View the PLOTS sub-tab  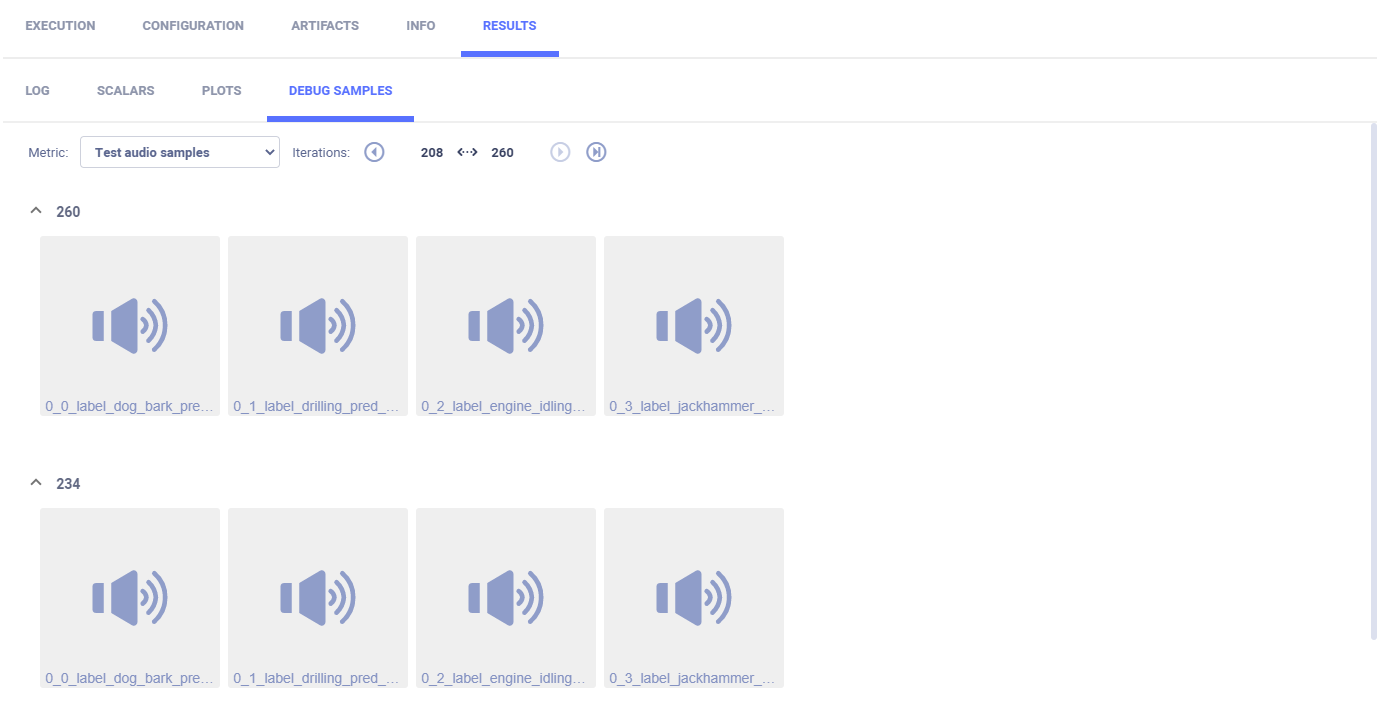222,90
